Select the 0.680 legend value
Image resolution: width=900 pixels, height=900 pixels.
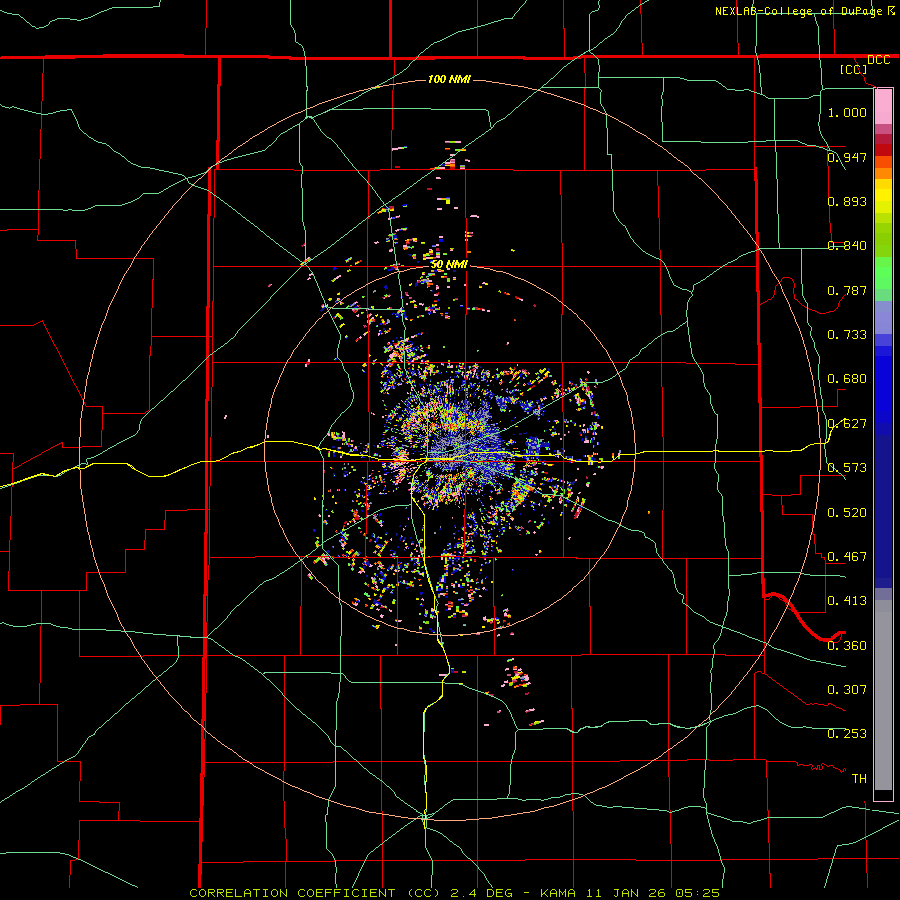(x=847, y=379)
